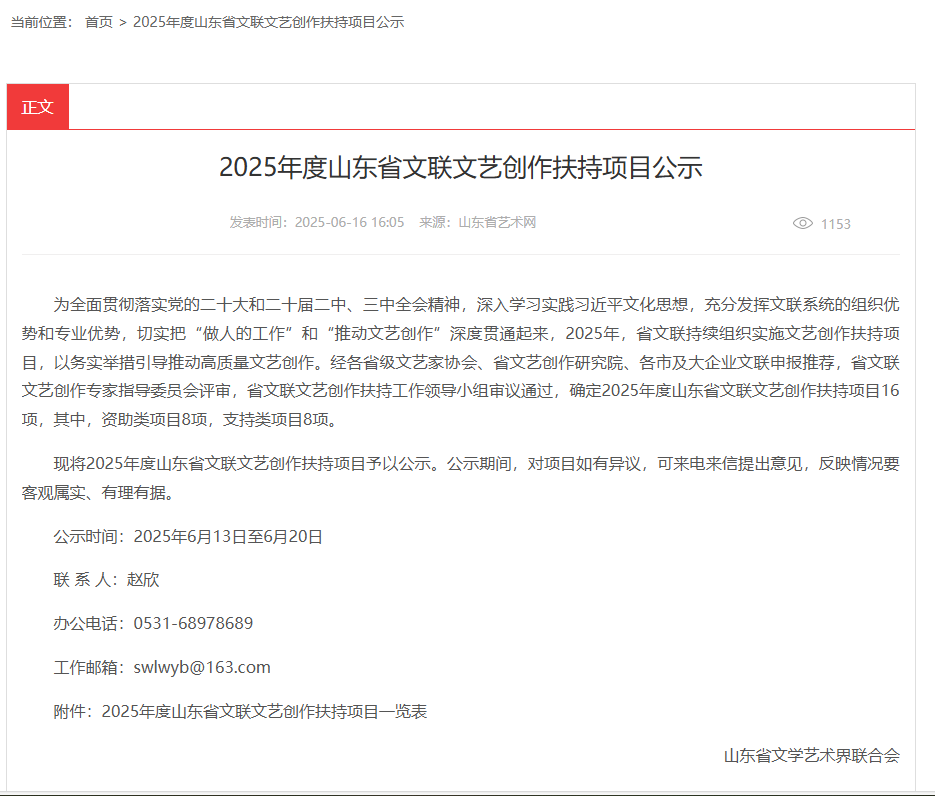Click the 来源 山东省艺术网 source text
The width and height of the screenshot is (935, 796).
click(x=477, y=222)
